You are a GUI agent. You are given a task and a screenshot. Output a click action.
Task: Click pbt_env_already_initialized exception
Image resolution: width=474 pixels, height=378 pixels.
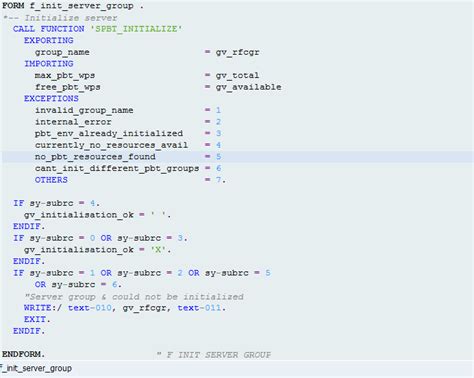tap(109, 133)
